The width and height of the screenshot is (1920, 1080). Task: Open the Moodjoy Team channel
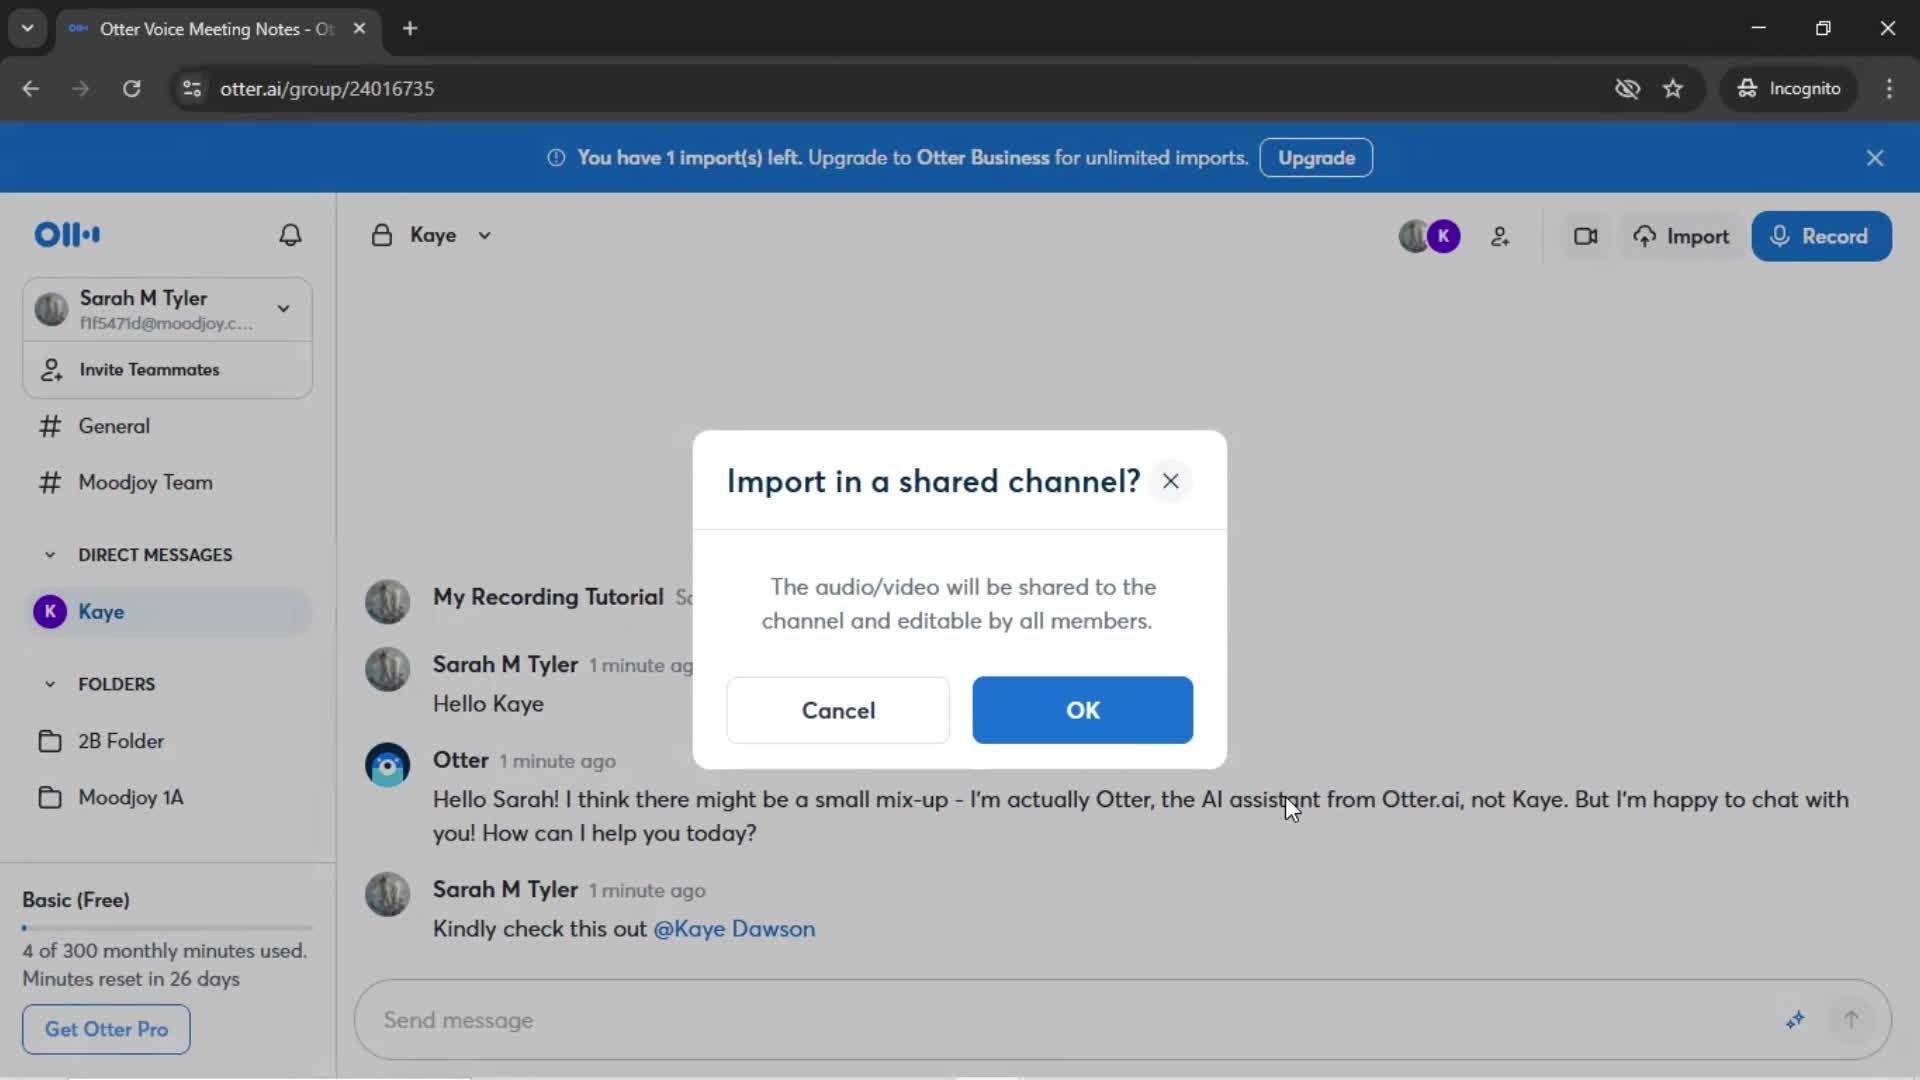168,483
